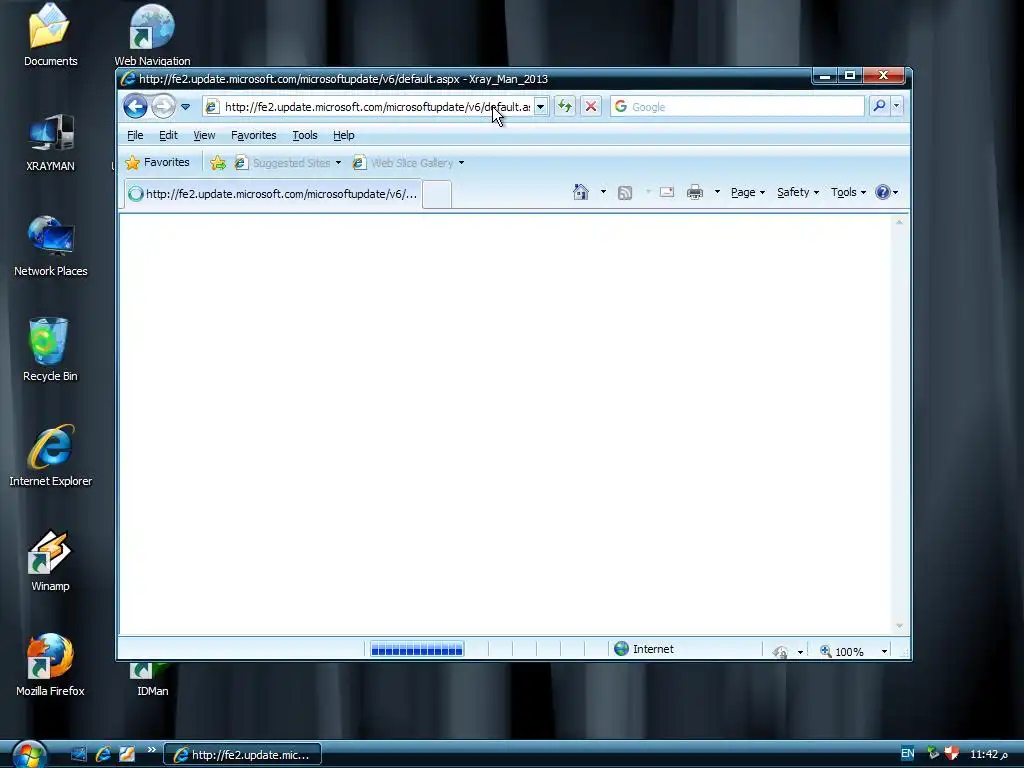
Task: Click the 11:42 taskbar clock
Action: [x=988, y=754]
